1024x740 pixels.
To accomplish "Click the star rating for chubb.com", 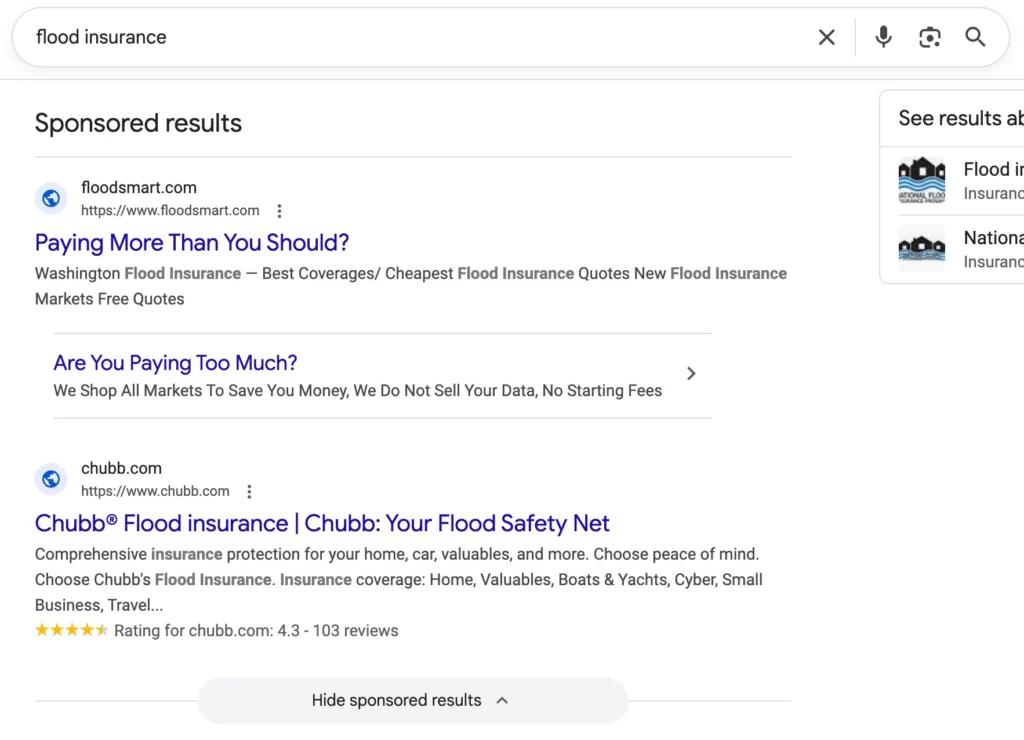I will (71, 630).
